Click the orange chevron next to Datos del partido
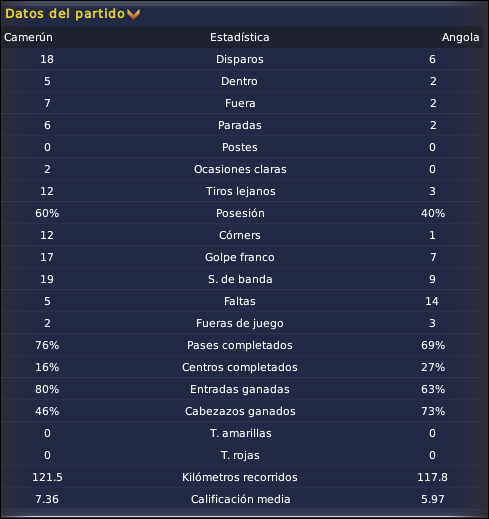489x519 pixels. (133, 14)
